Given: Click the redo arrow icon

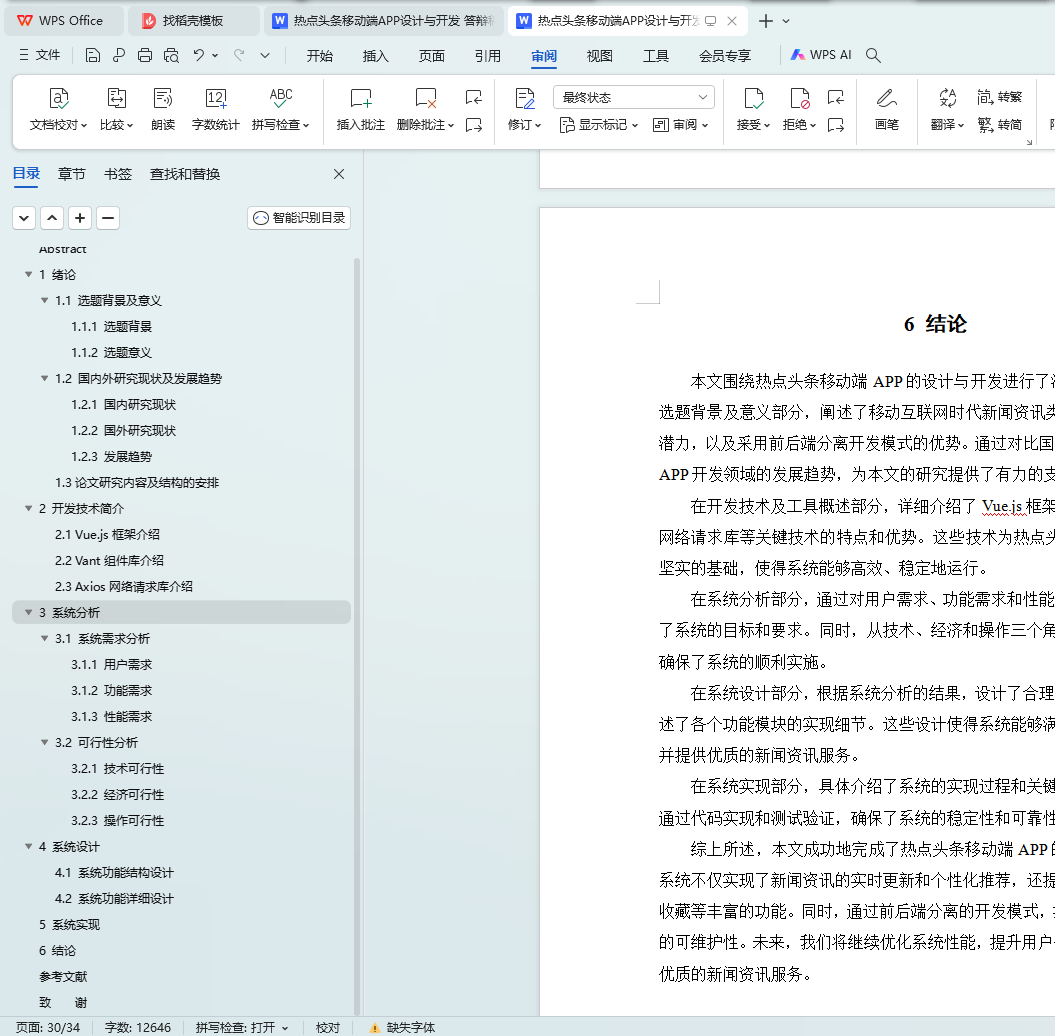Looking at the screenshot, I should coord(239,55).
